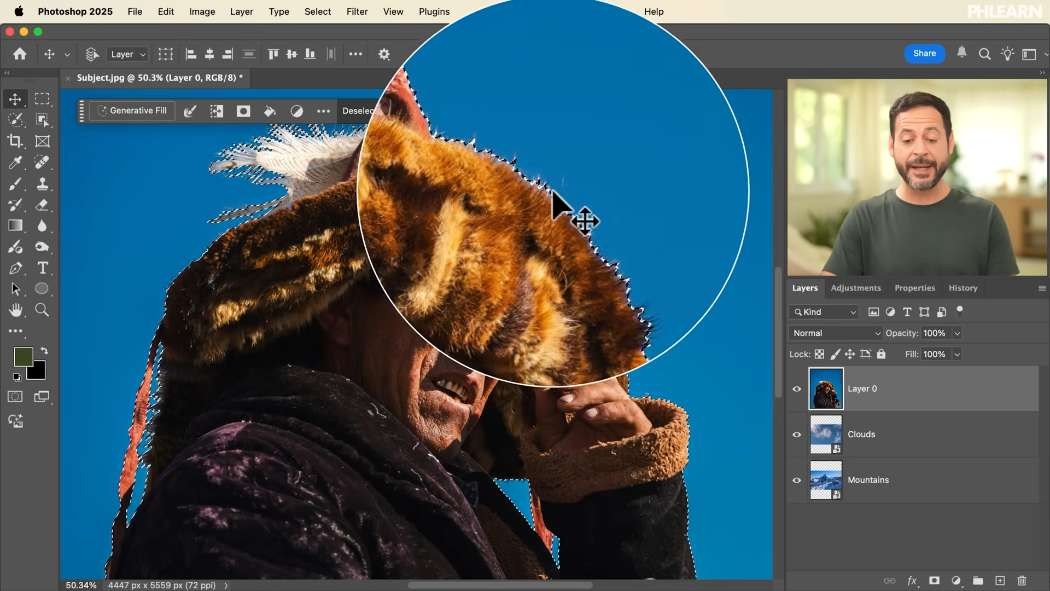Select the Hand tool

click(x=15, y=310)
